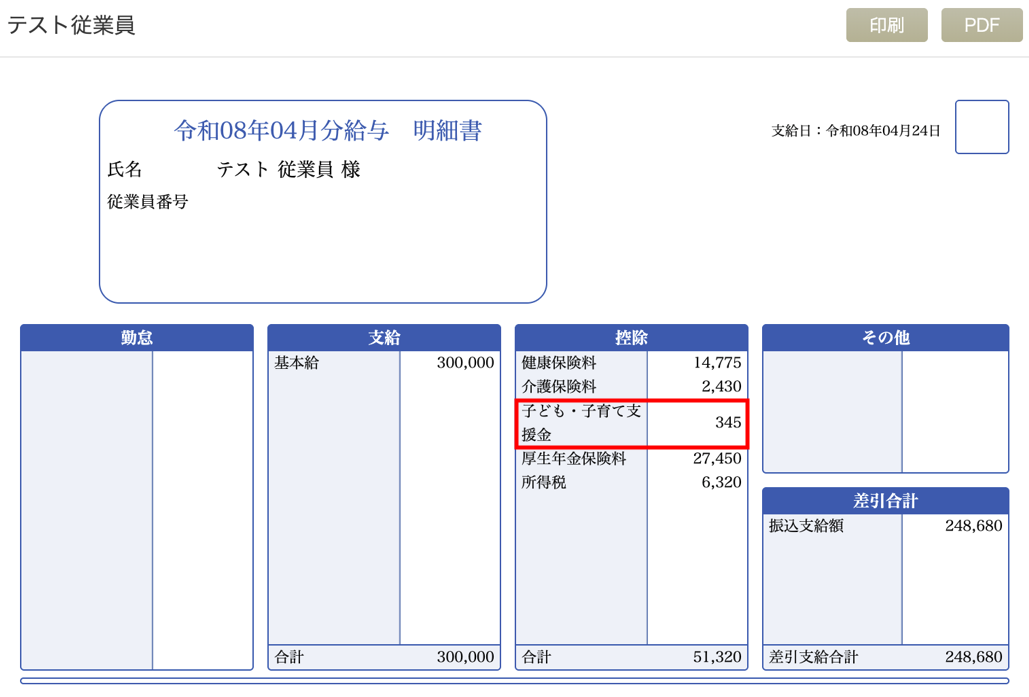Screen dimensions: 1029x697
Task: Click the 基本給 amount 300,000
Action: 465,362
